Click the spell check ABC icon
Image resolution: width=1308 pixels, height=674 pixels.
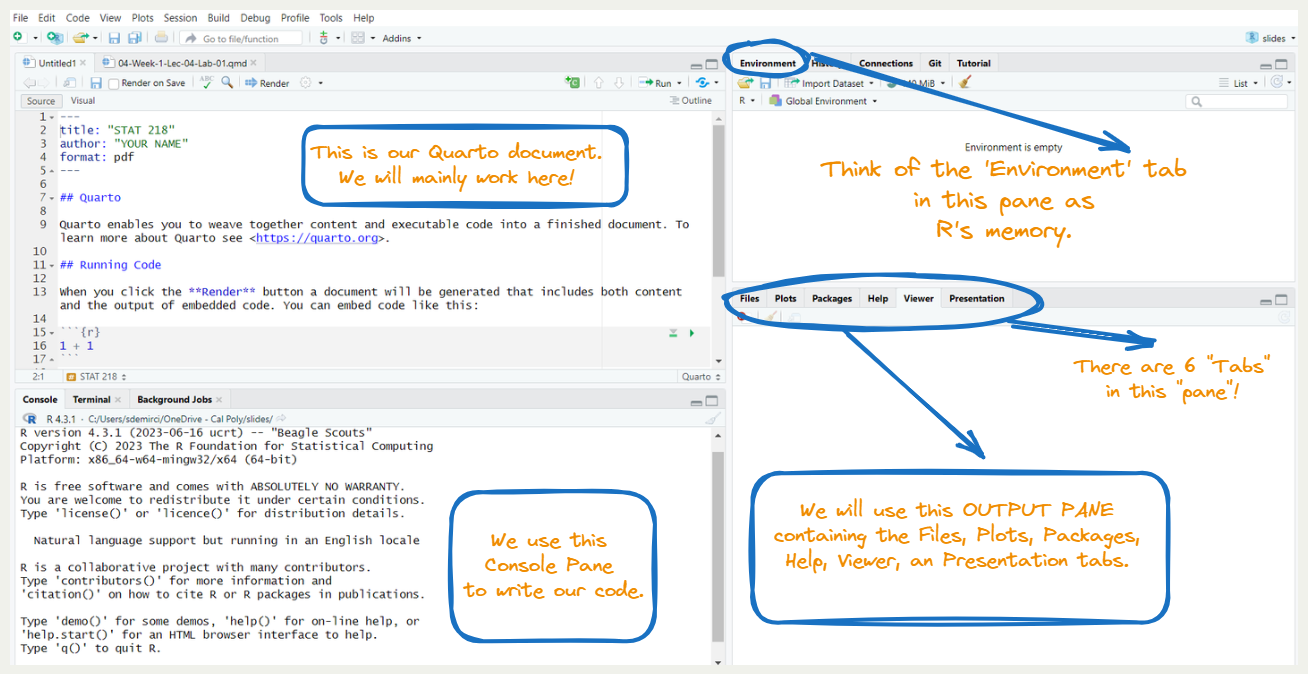(206, 83)
